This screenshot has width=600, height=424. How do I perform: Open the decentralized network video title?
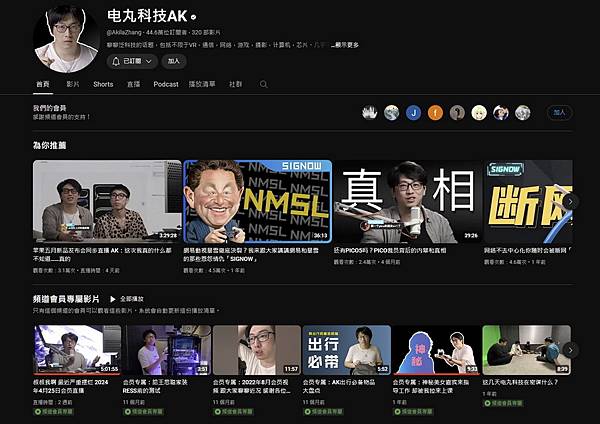[x=528, y=250]
